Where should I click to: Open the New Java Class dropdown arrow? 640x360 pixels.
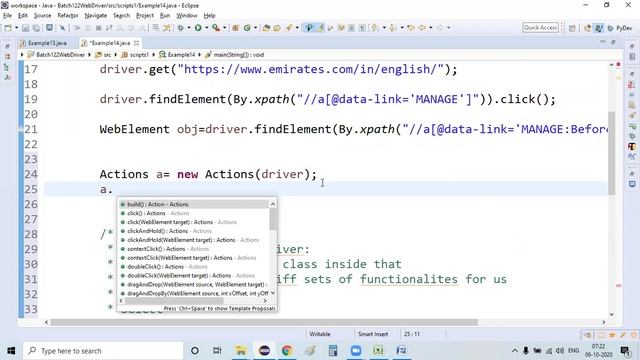click(256, 28)
